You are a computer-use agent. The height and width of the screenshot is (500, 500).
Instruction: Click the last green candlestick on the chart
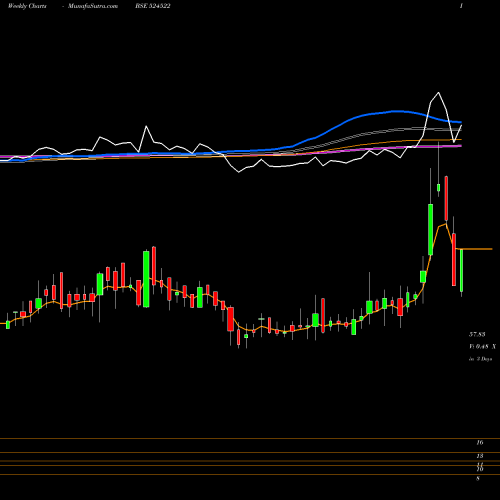(462, 271)
